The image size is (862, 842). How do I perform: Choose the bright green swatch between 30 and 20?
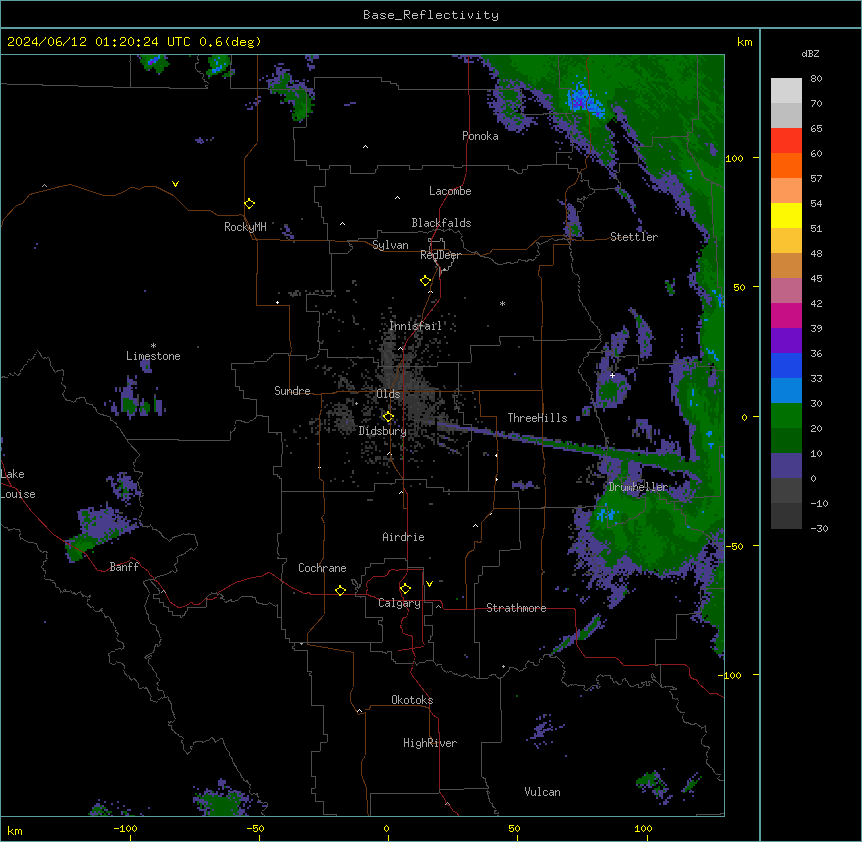coord(786,416)
